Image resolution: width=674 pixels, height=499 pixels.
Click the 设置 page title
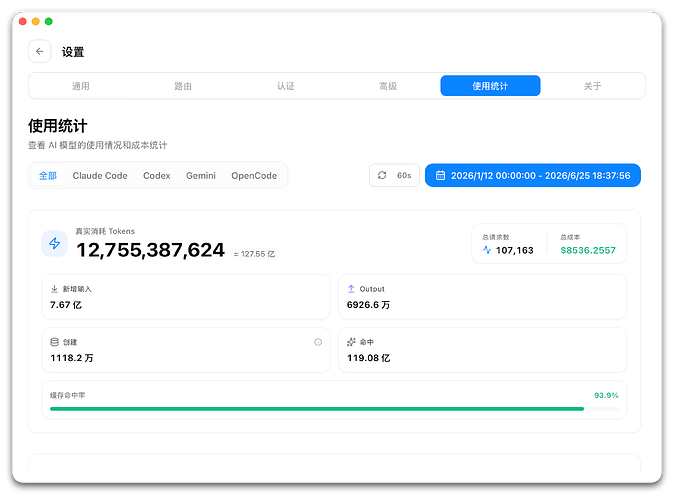pyautogui.click(x=73, y=52)
